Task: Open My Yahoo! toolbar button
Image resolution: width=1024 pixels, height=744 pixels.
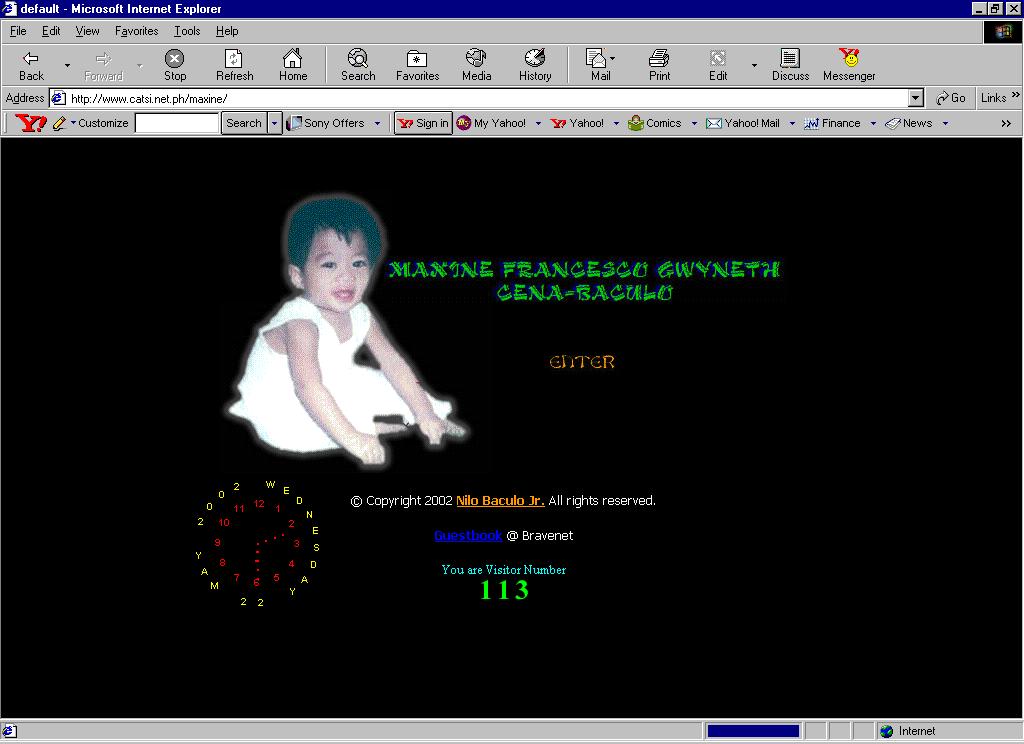Action: (x=491, y=123)
